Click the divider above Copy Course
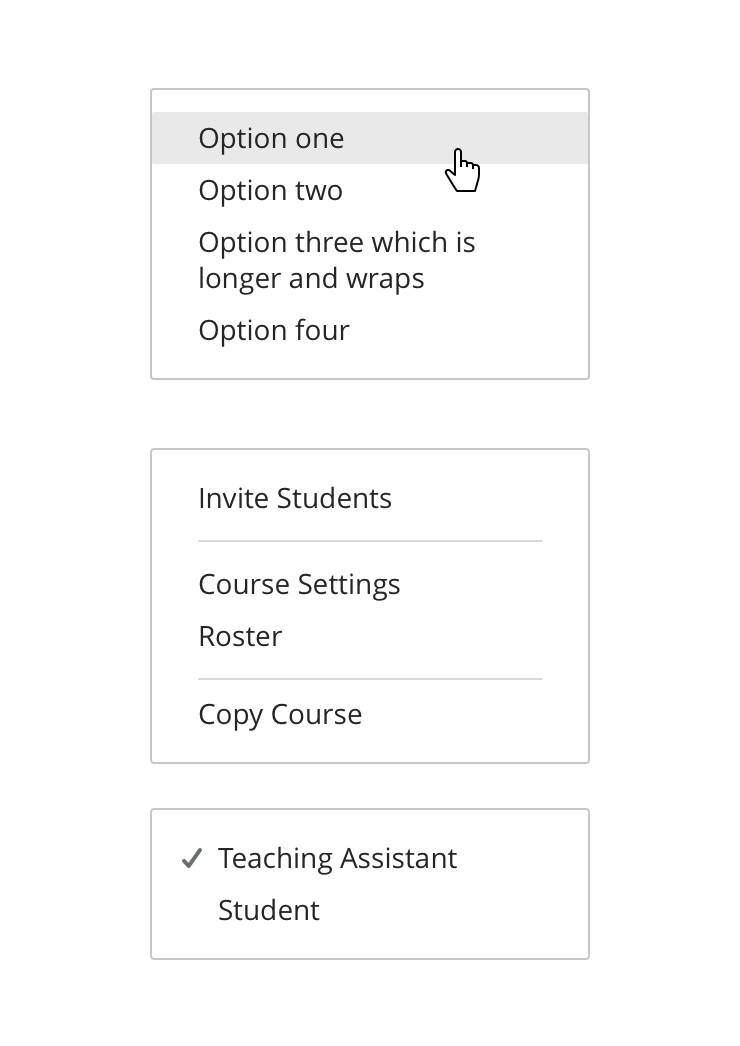Image resolution: width=740 pixels, height=1046 pixels. (370, 679)
